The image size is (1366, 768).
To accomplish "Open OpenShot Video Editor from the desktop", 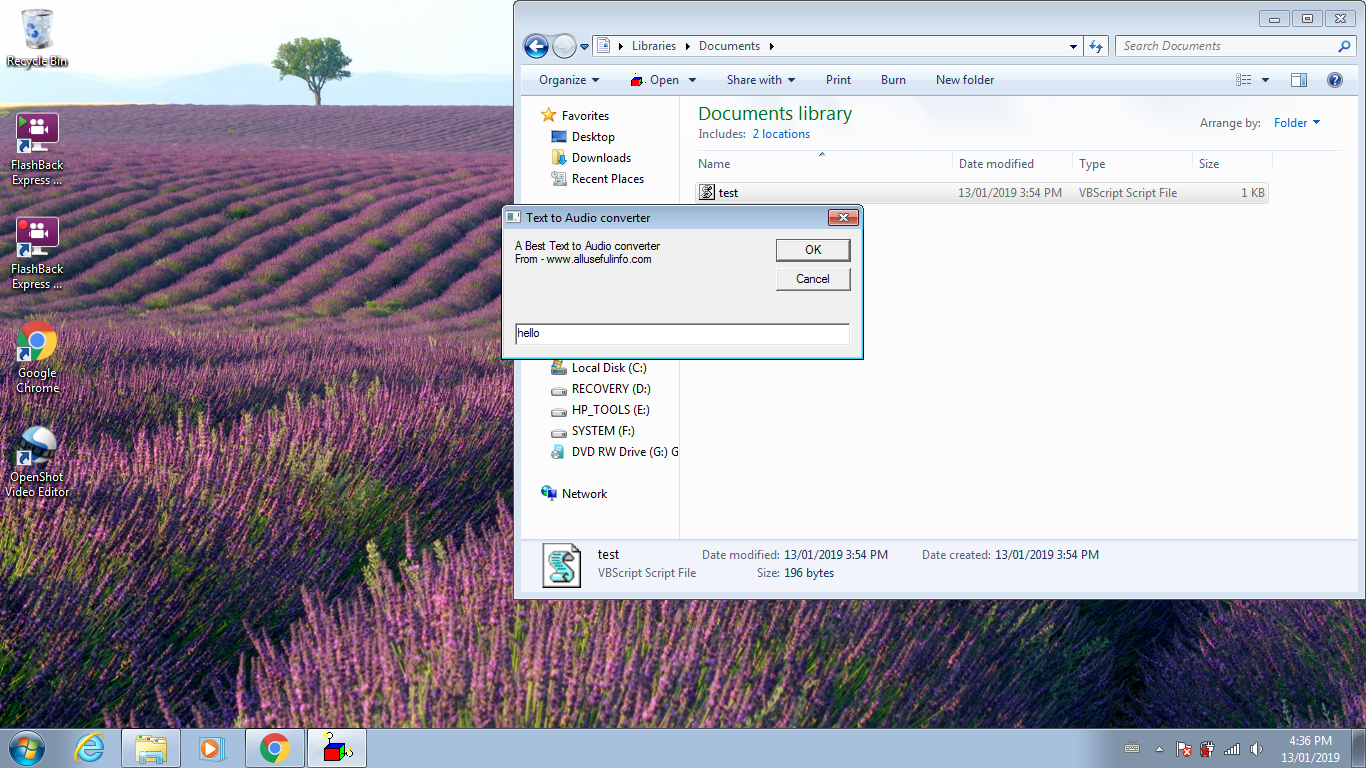I will click(36, 447).
